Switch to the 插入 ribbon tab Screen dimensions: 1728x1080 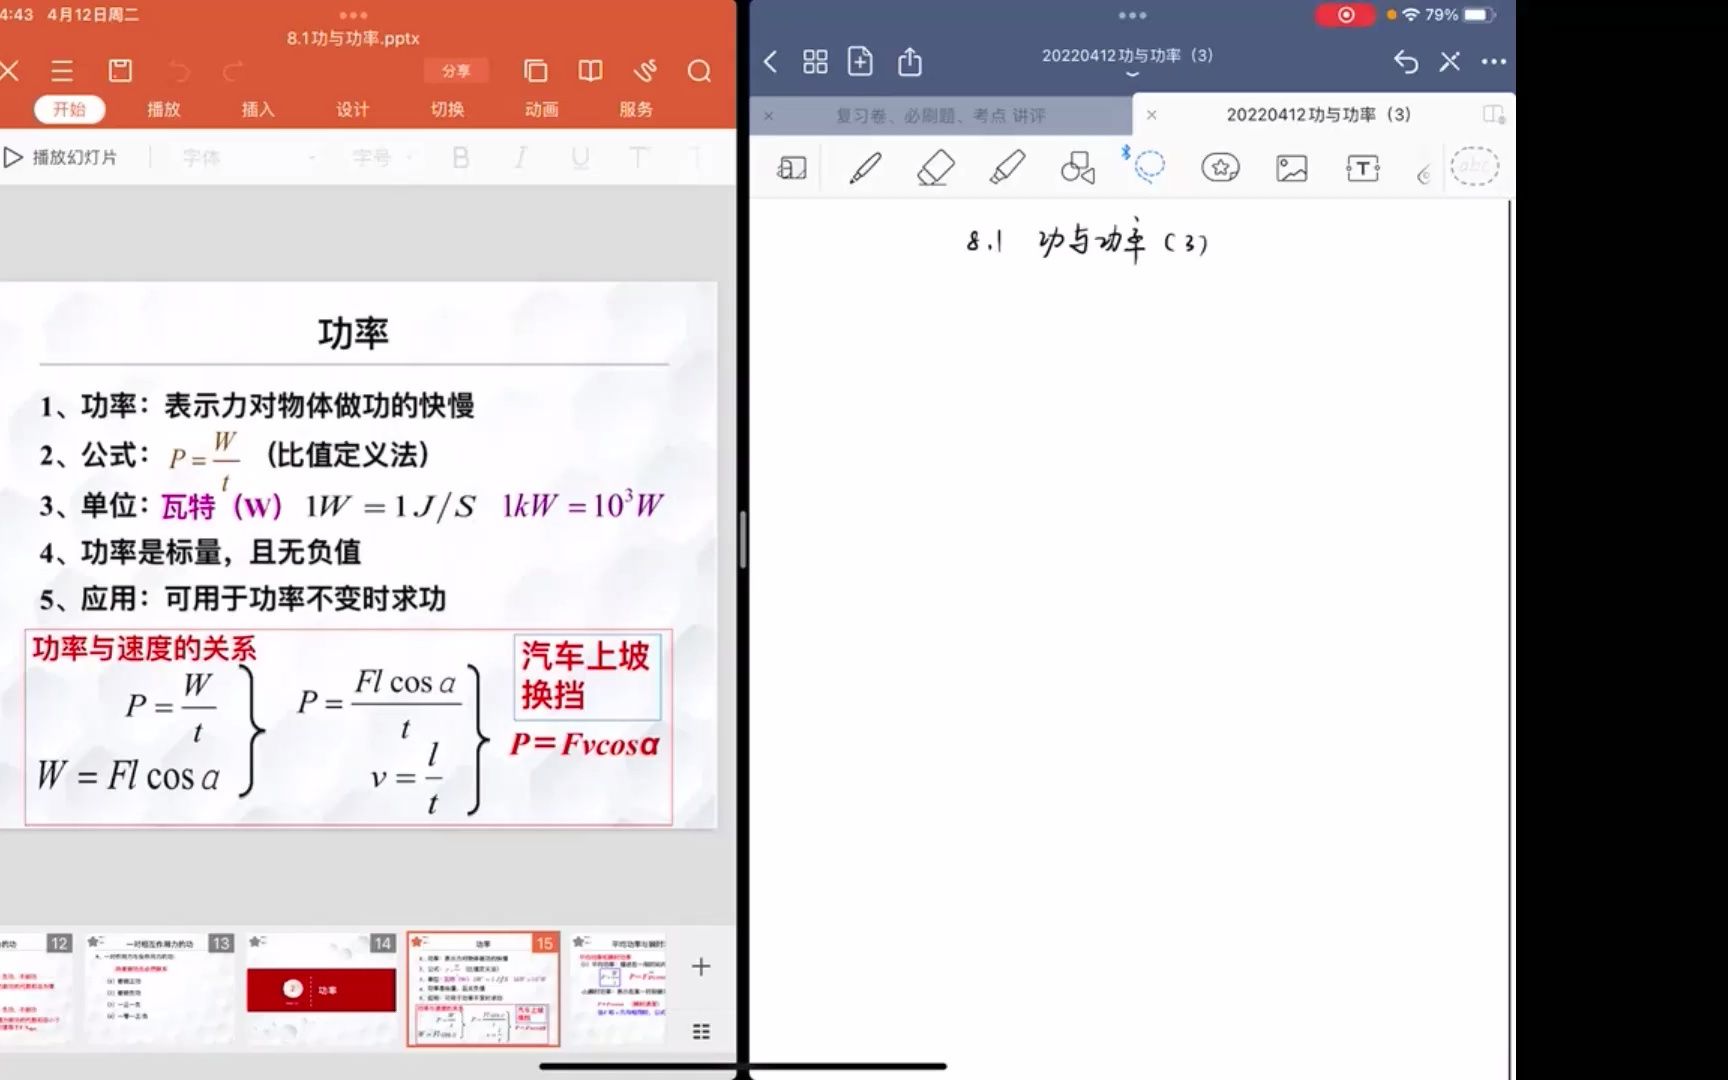point(258,110)
